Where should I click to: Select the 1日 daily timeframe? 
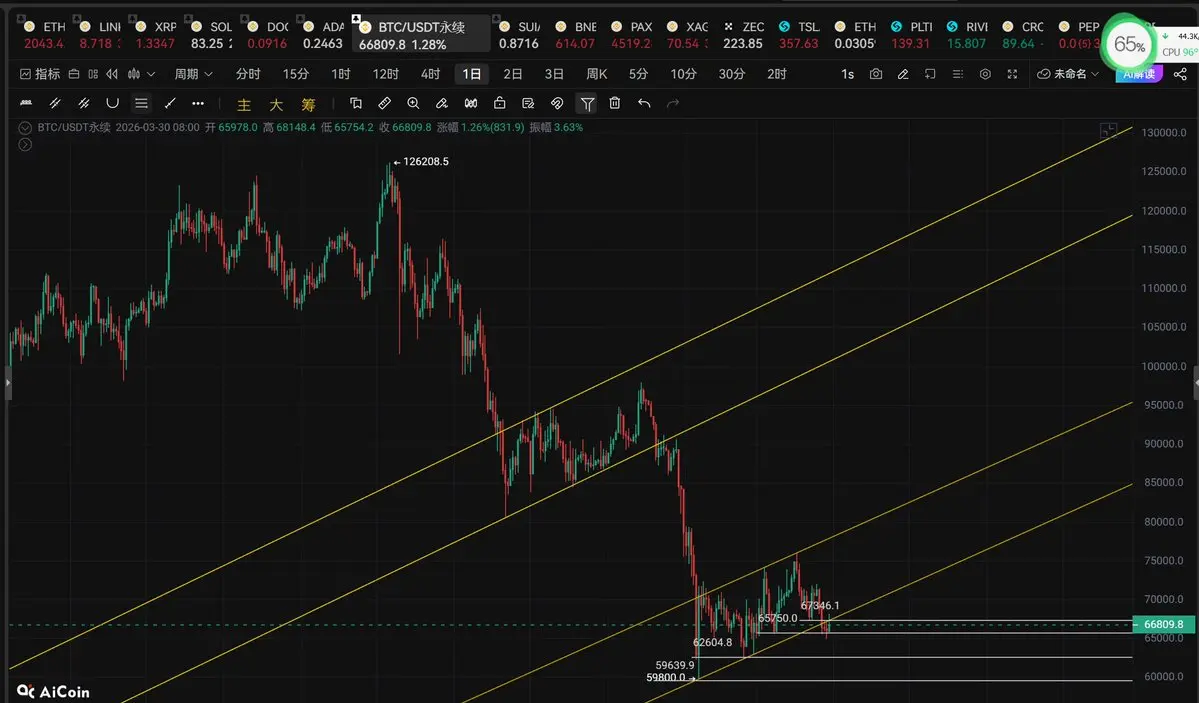click(472, 74)
